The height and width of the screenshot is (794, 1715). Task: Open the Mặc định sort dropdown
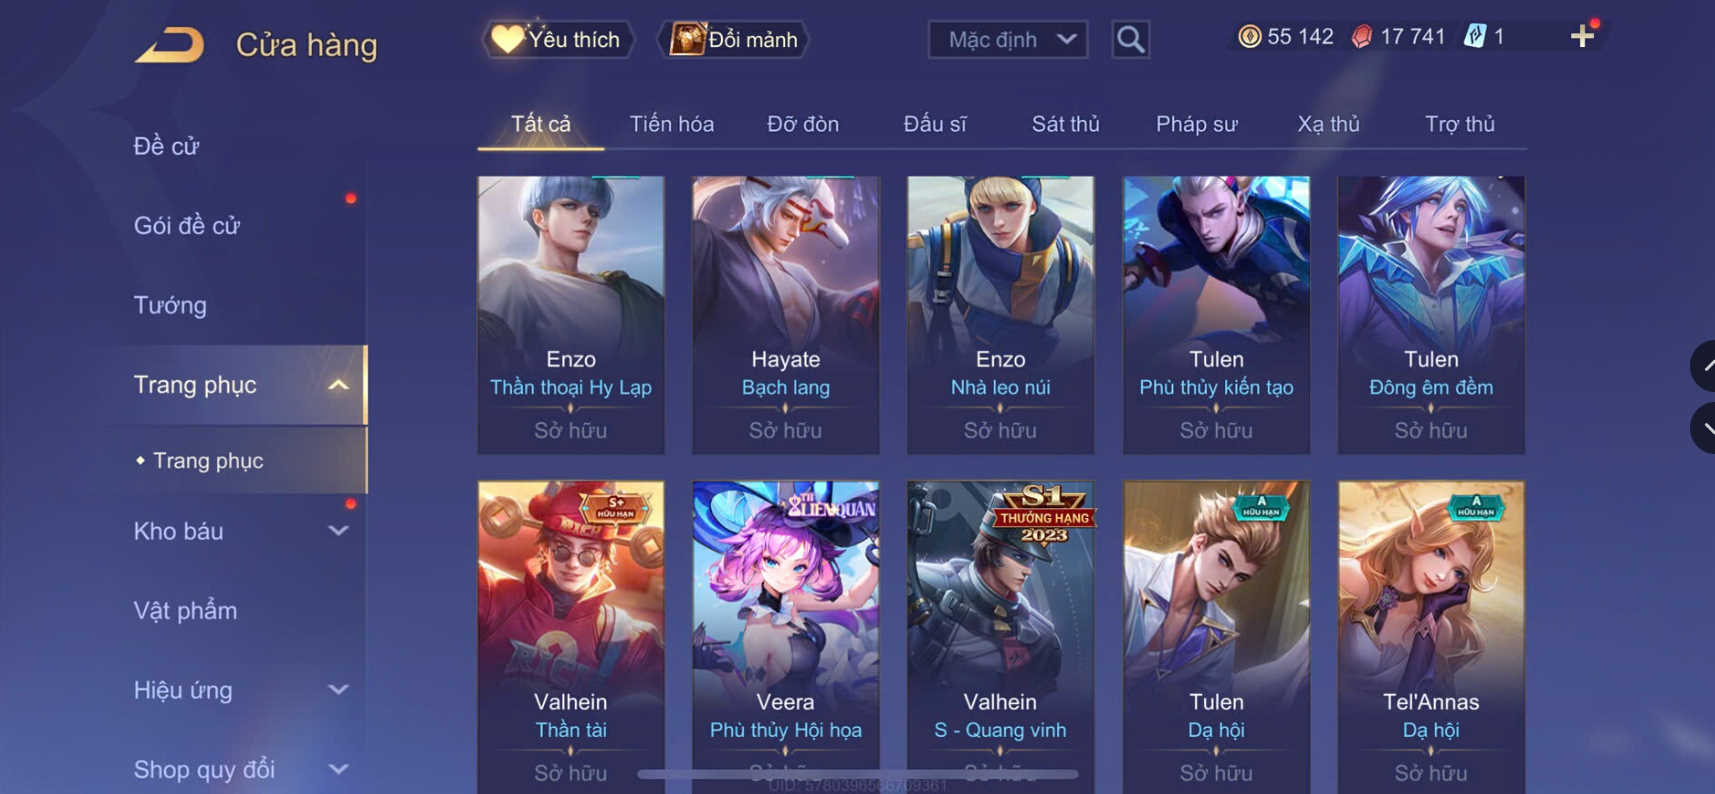pyautogui.click(x=1008, y=40)
